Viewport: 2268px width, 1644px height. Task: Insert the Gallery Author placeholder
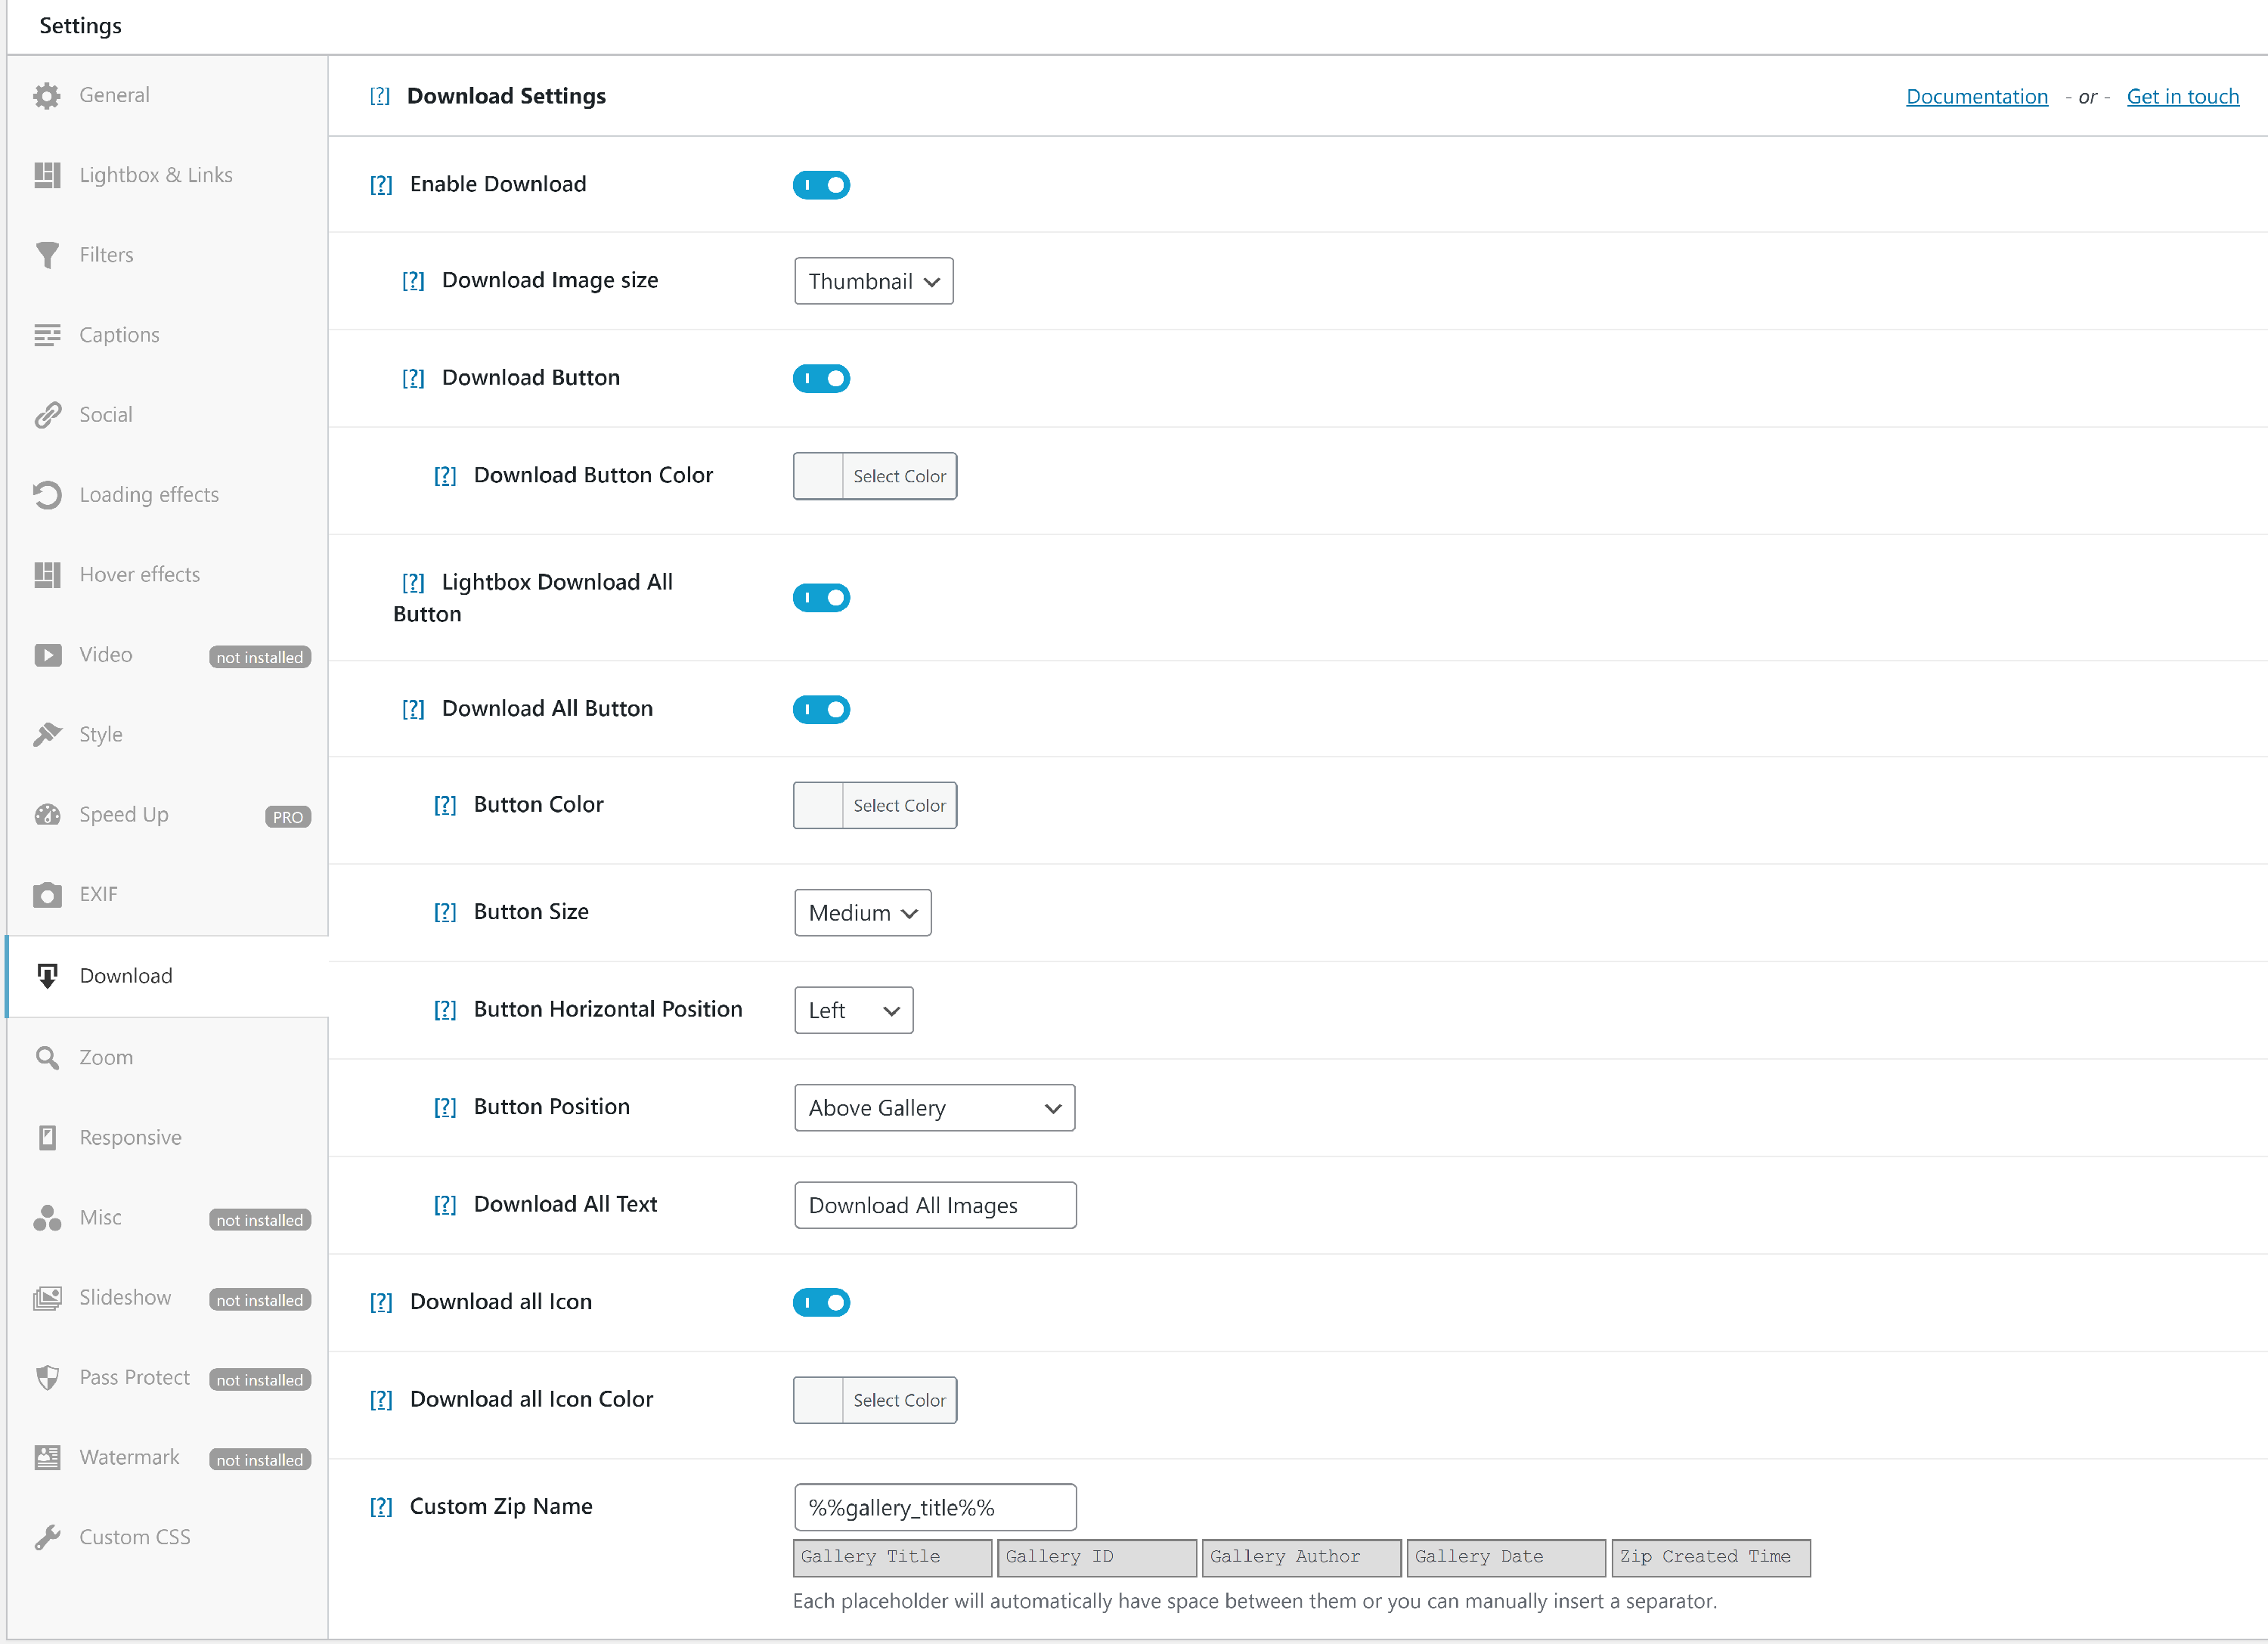(x=1301, y=1558)
